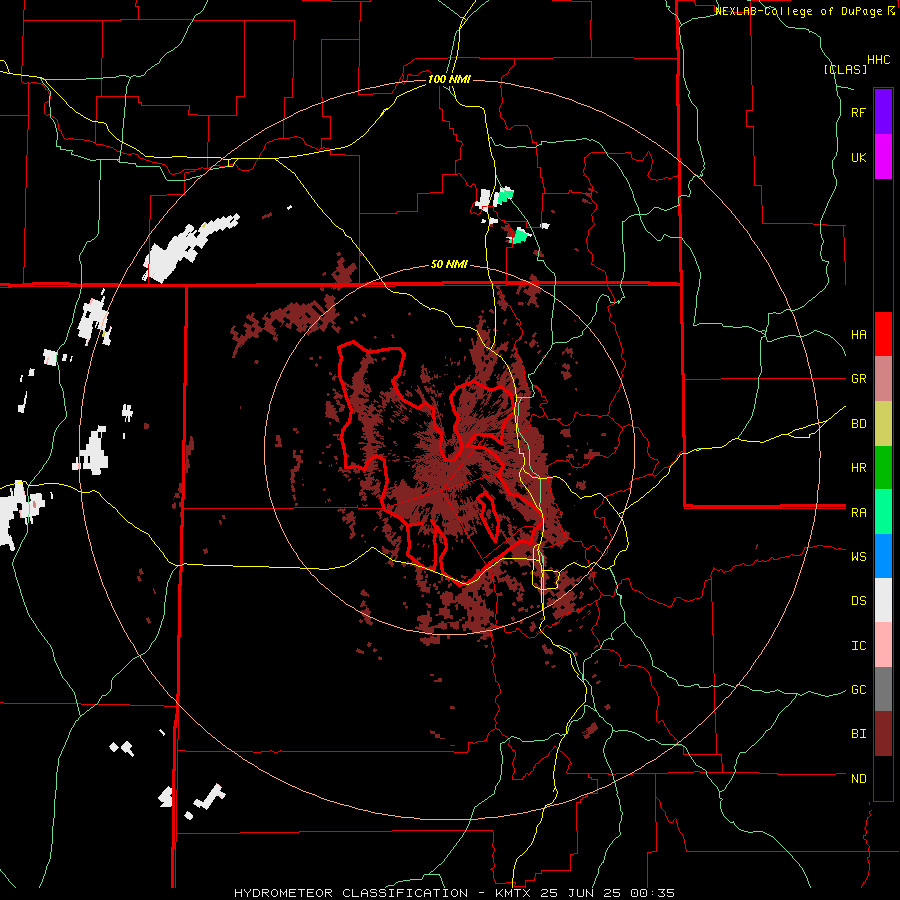The height and width of the screenshot is (900, 900).
Task: Click the GC legend label
Action: (x=858, y=690)
